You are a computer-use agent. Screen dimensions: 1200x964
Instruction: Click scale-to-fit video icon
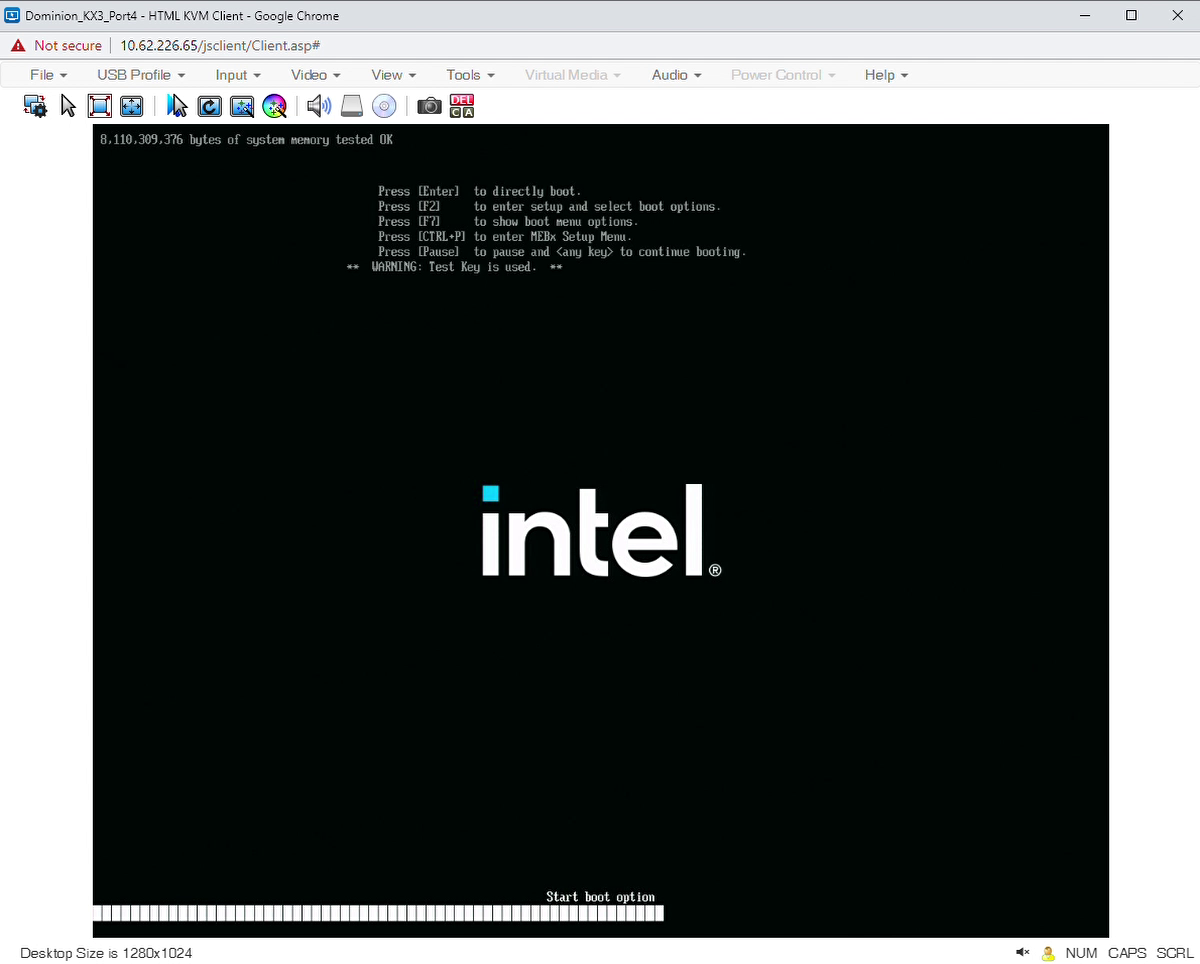(131, 106)
